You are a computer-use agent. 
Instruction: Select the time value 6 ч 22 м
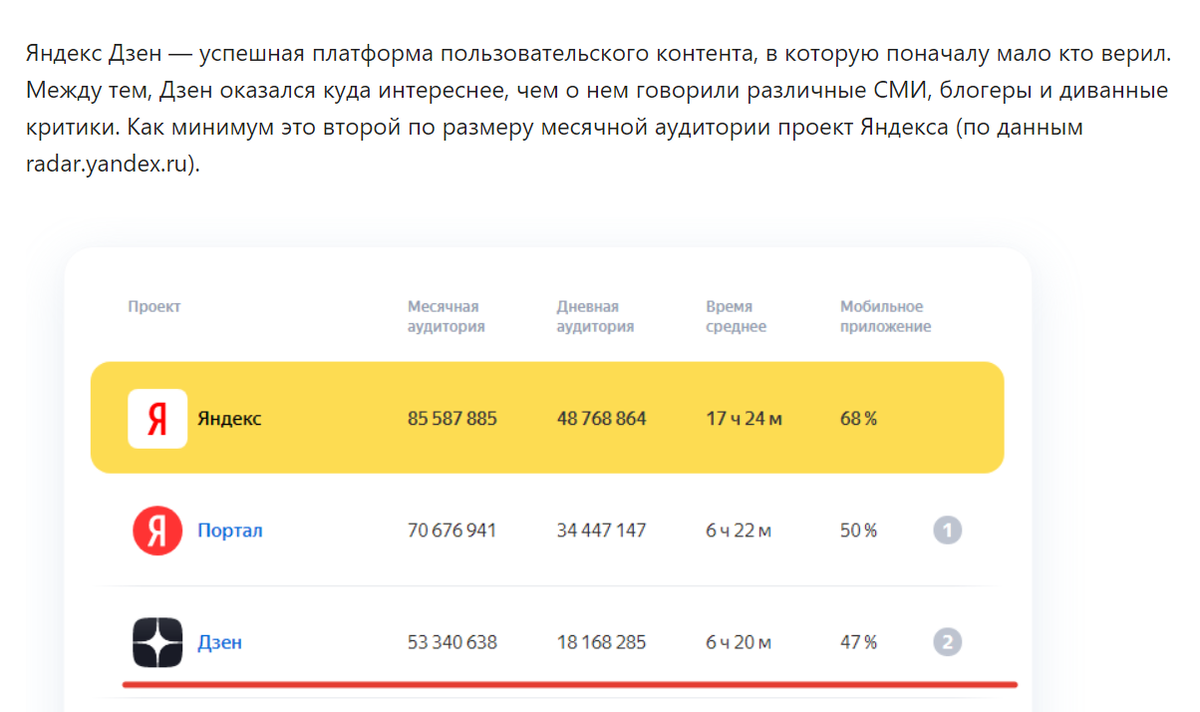[738, 530]
